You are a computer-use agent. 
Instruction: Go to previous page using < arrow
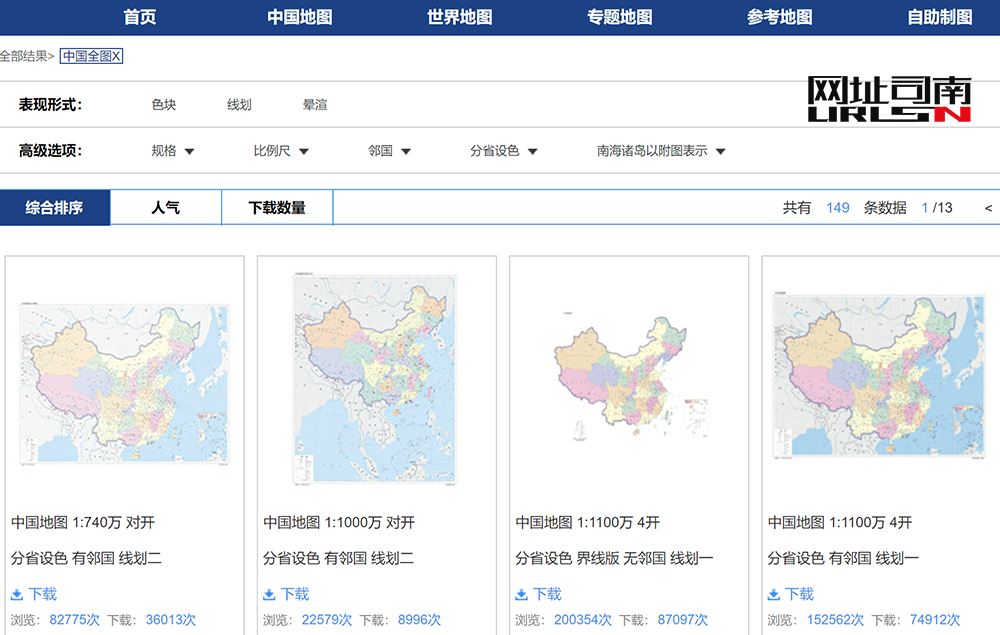click(988, 208)
